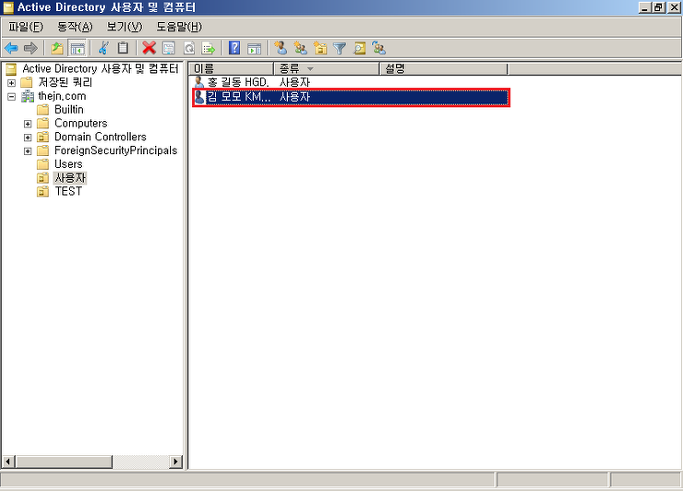Create new user in current container icon
This screenshot has height=491, width=683.
(281, 48)
